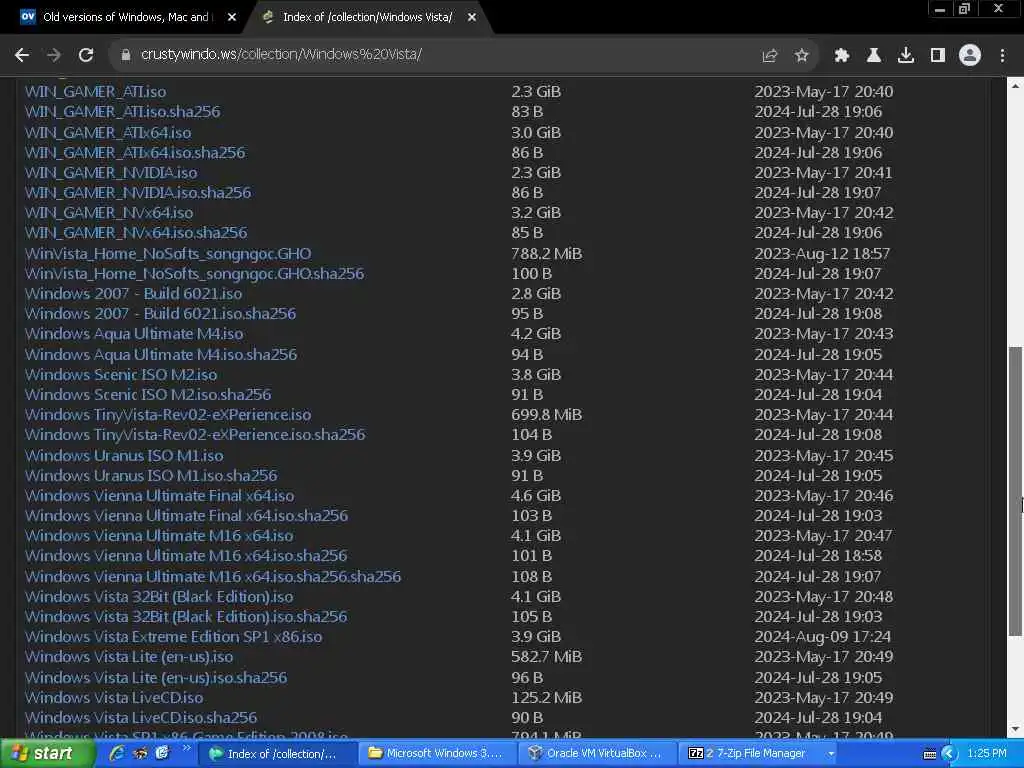Download Windows Vista Extreme Edition SP1 x86.iso
The image size is (1024, 768).
pos(174,637)
